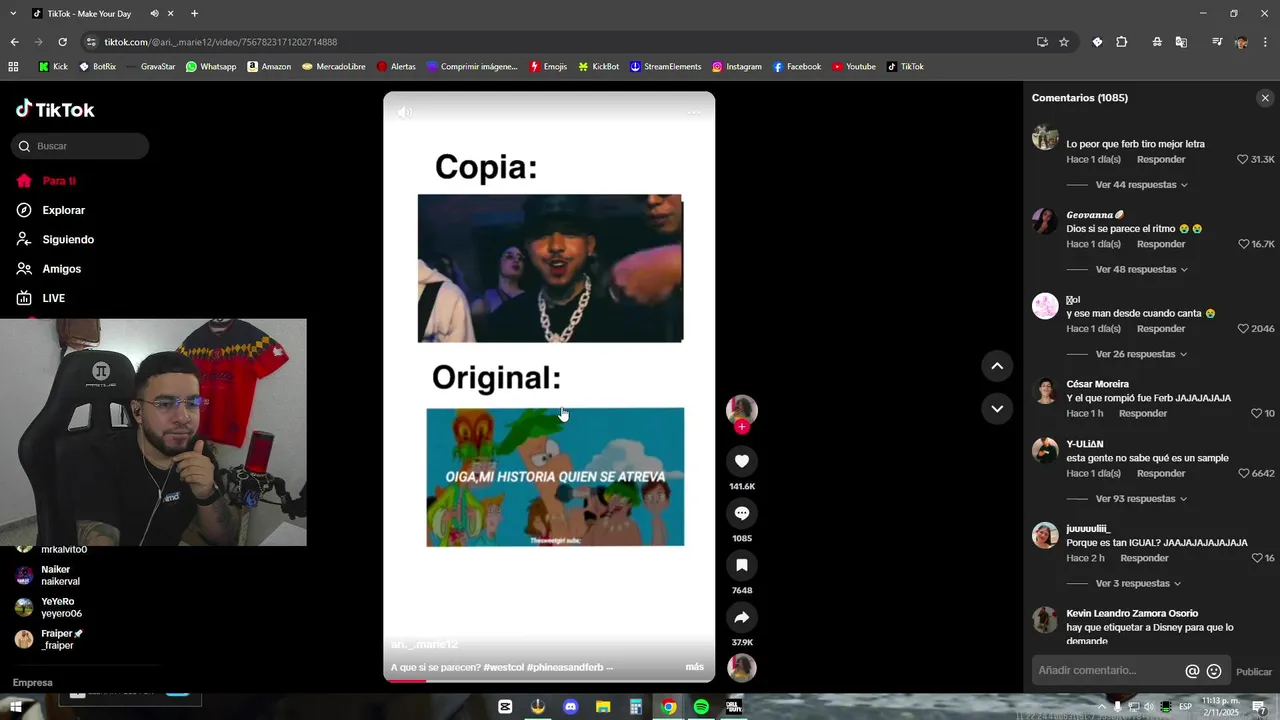Screen dimensions: 1280x720
Task: Close the Comentarios panel
Action: 1265,98
